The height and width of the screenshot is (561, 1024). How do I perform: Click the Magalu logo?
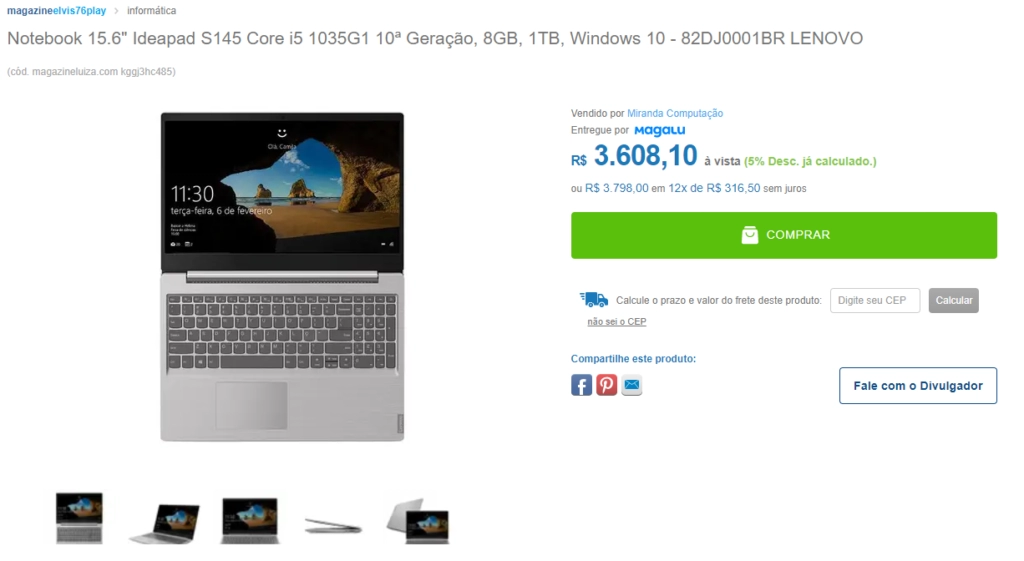(x=660, y=131)
